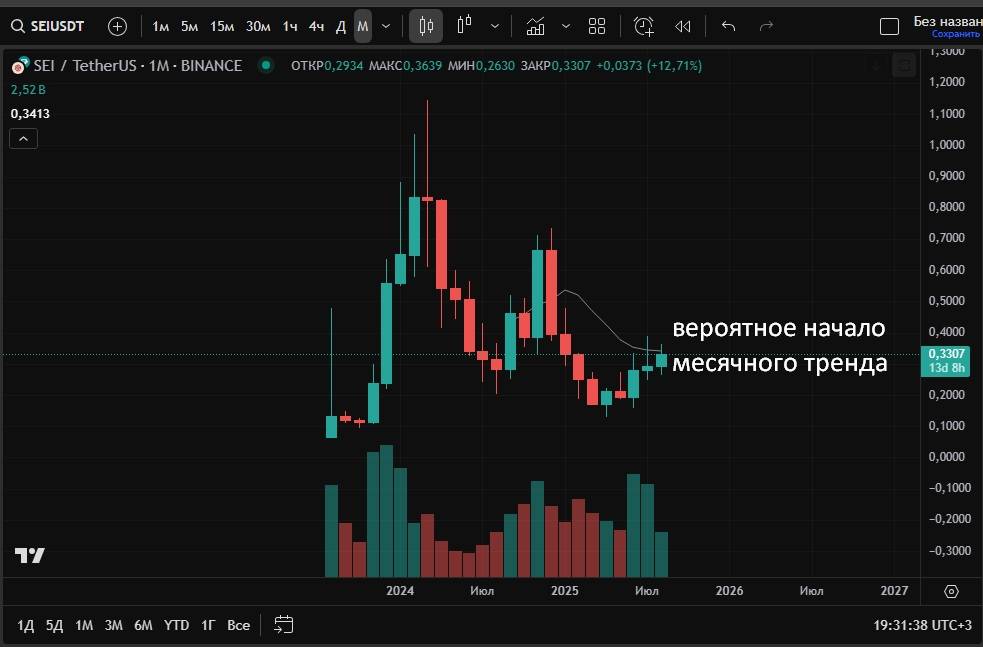Open the indicators chart icon
This screenshot has width=983, height=647.
click(536, 26)
